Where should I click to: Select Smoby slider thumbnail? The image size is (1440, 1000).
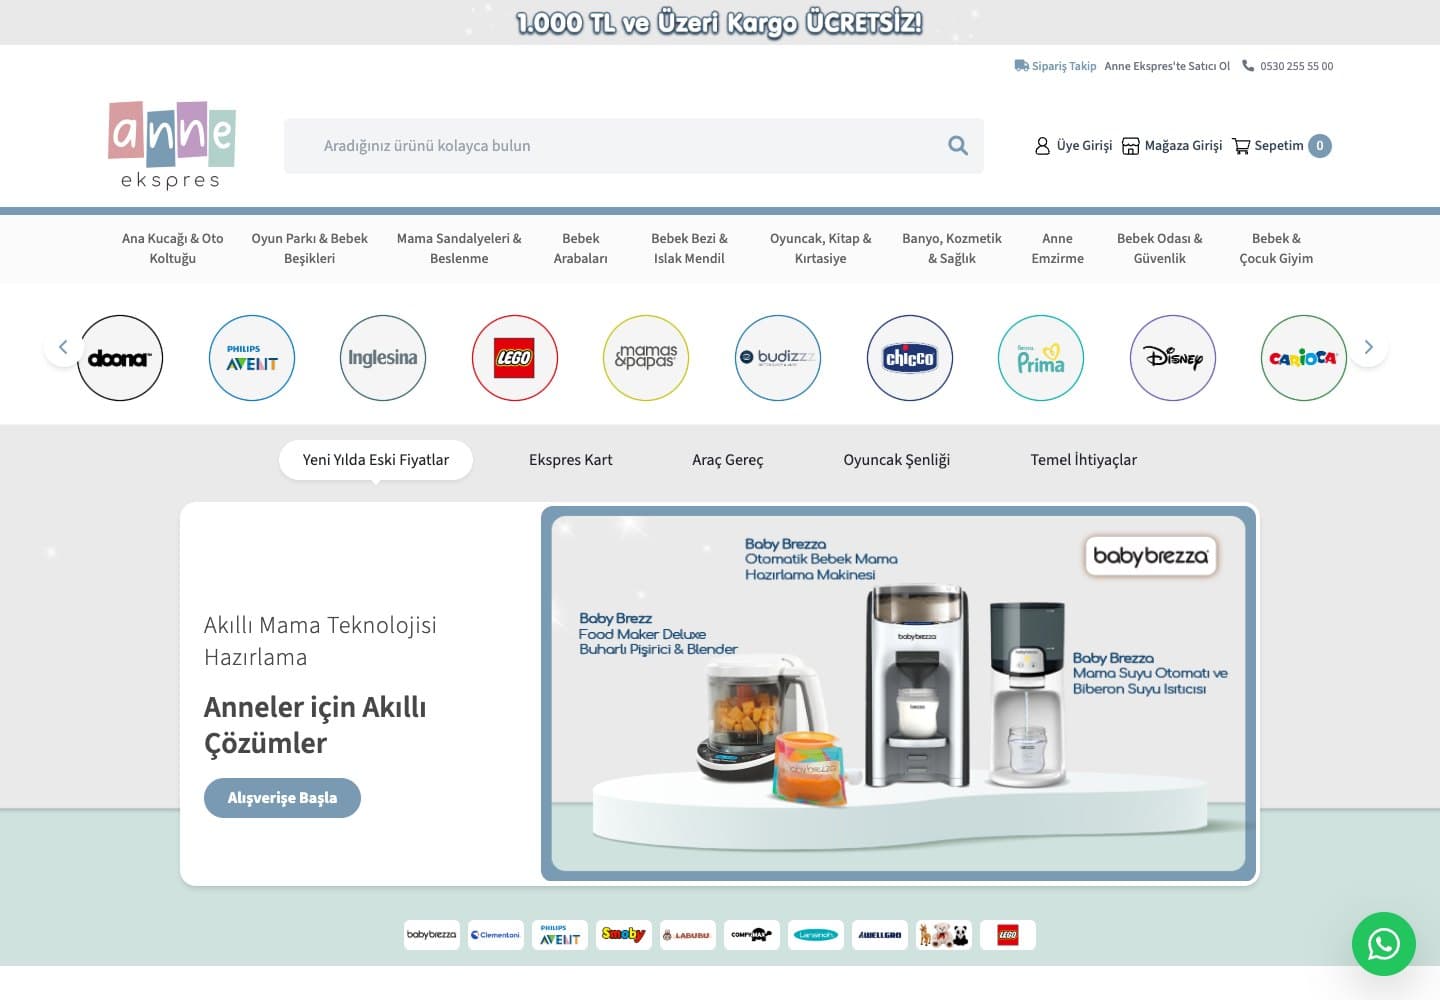click(624, 935)
